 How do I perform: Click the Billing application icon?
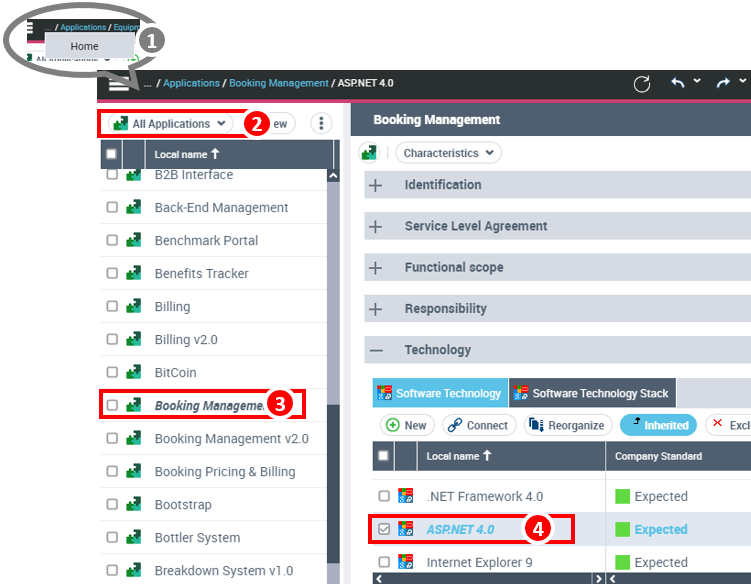133,307
